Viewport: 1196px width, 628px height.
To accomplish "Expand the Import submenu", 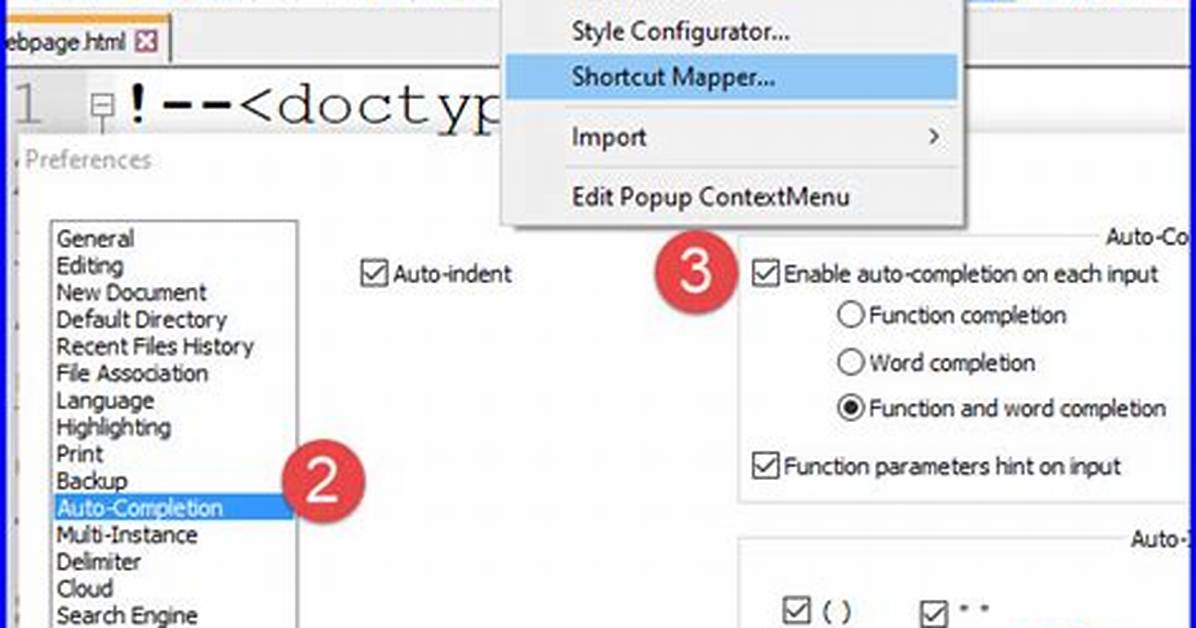I will point(731,137).
